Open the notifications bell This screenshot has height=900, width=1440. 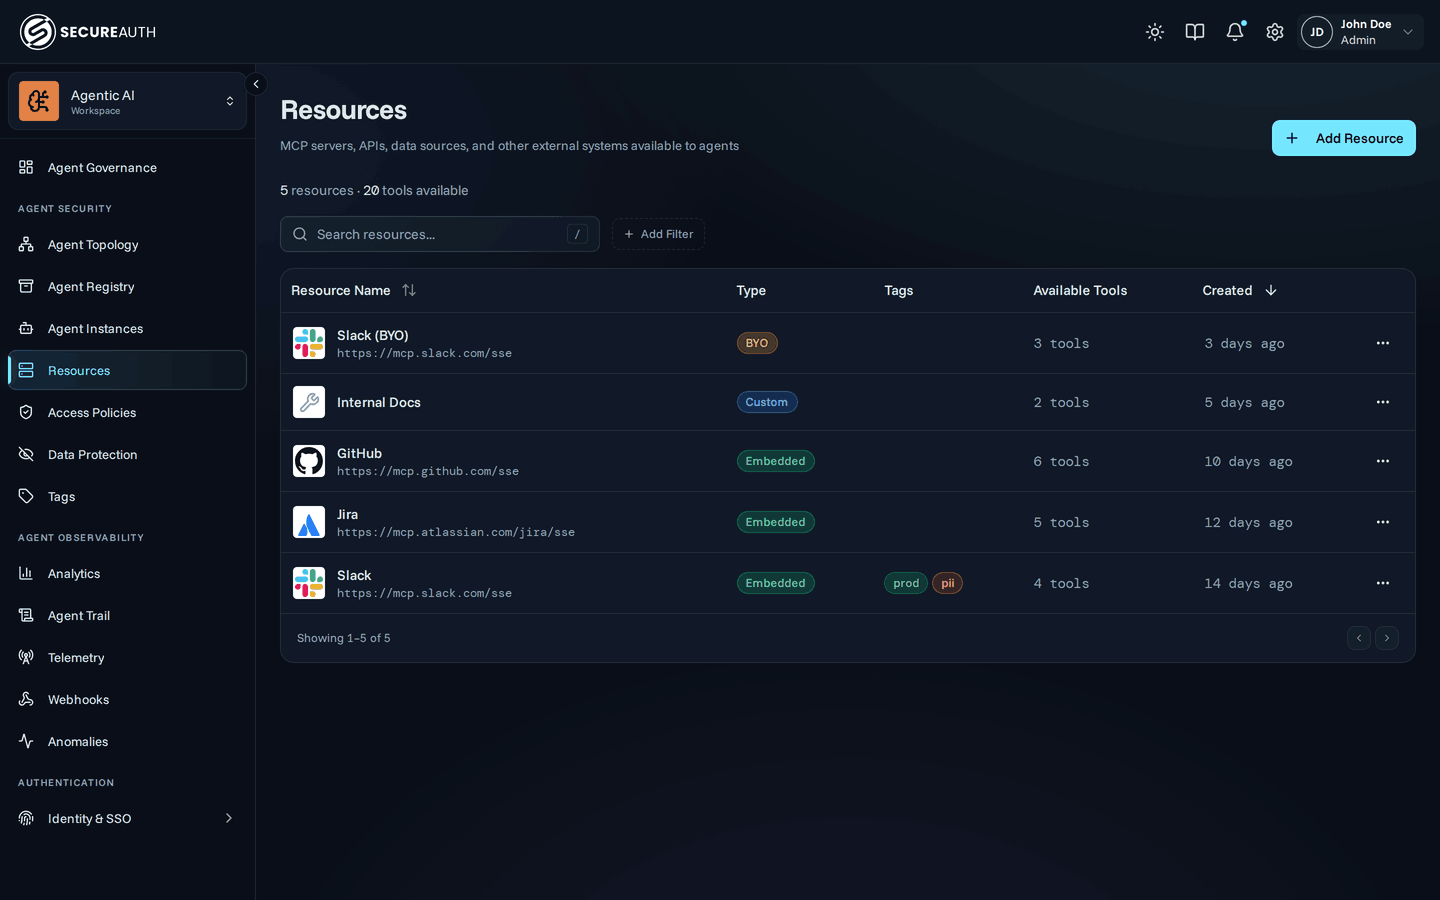click(x=1235, y=32)
